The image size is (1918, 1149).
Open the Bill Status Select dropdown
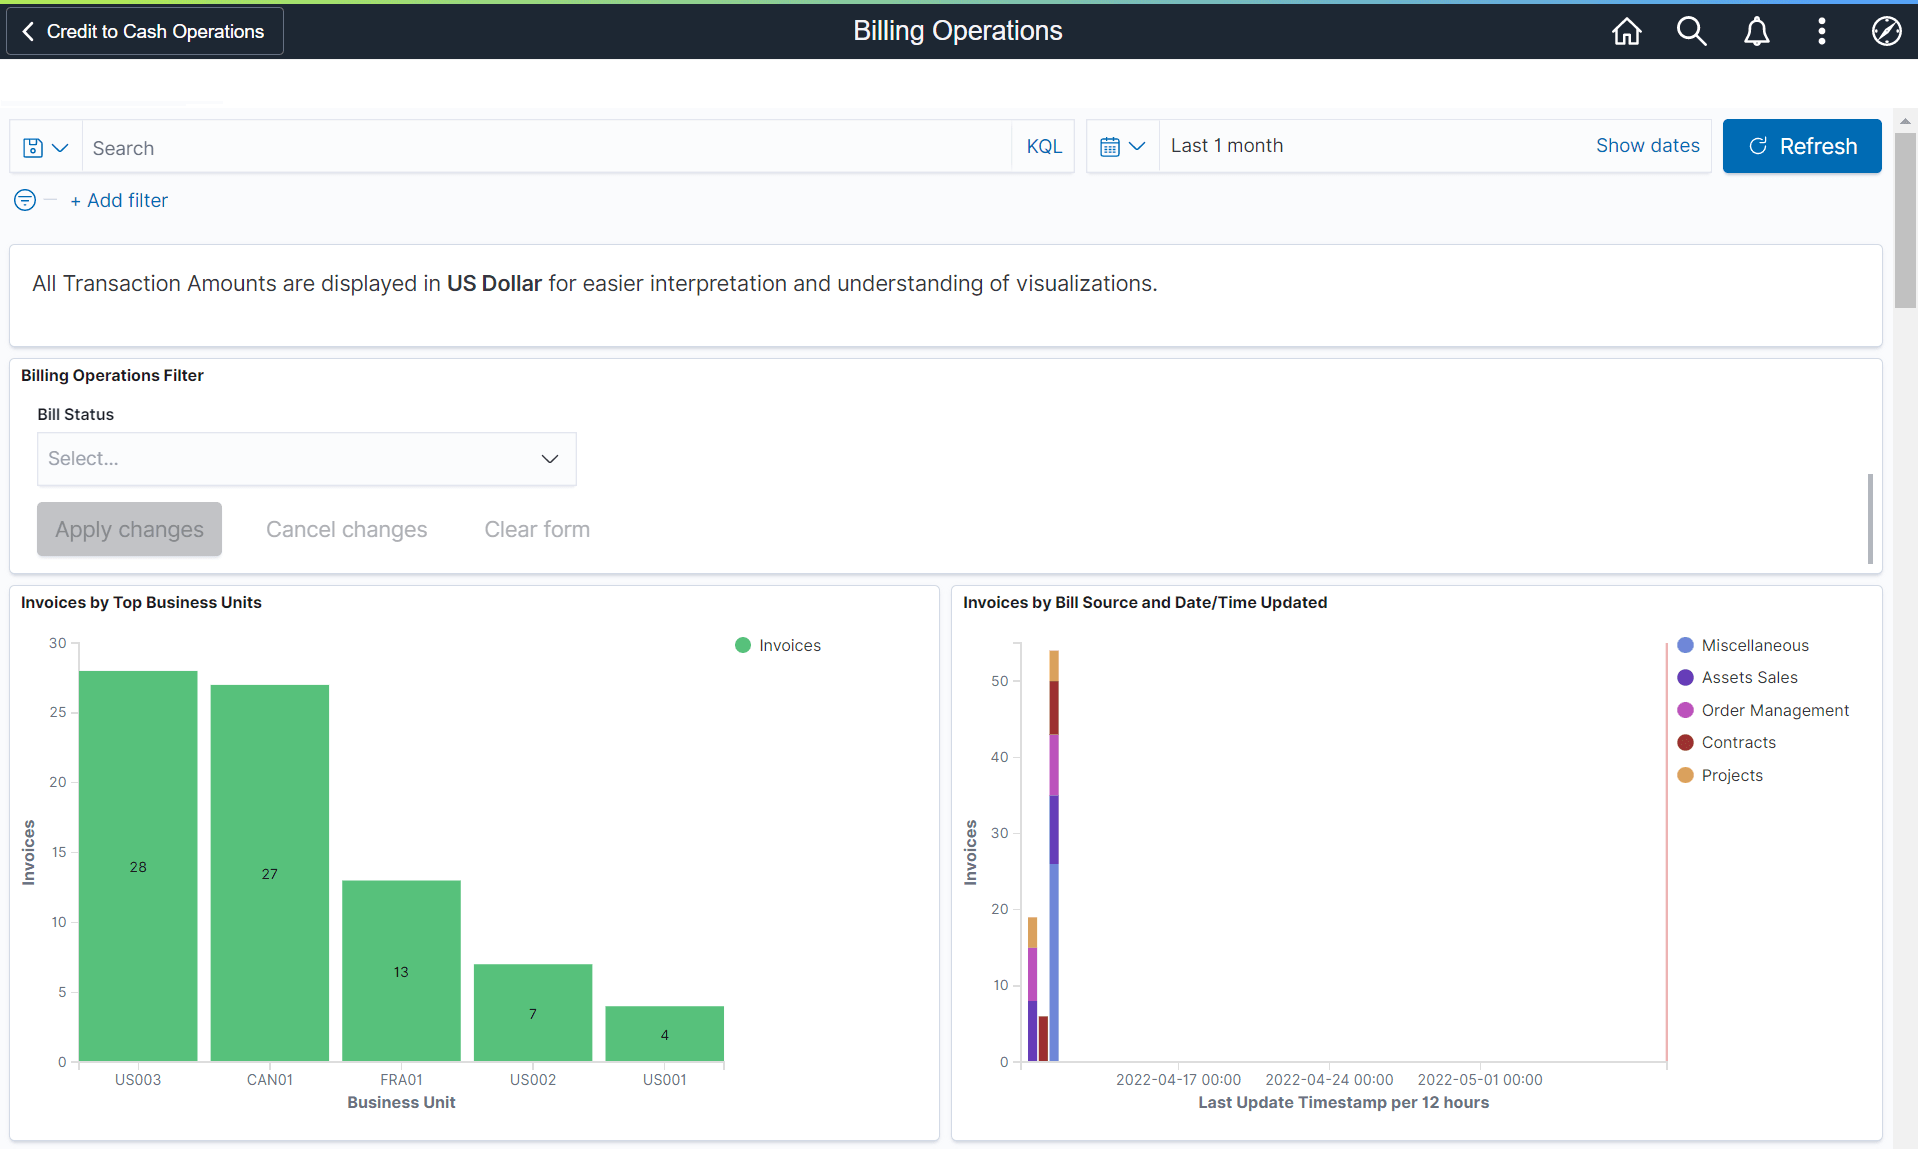pos(306,459)
